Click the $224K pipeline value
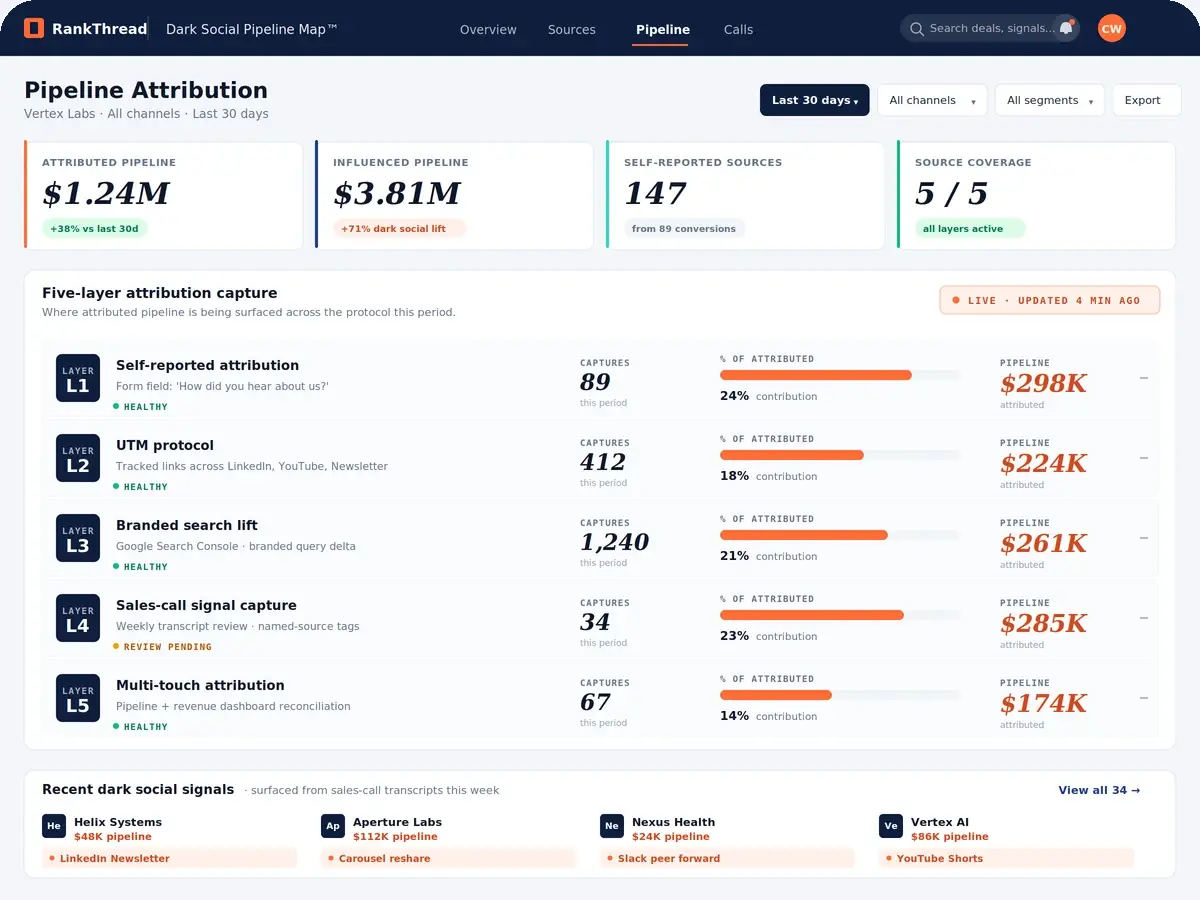The width and height of the screenshot is (1200, 900). tap(1043, 463)
